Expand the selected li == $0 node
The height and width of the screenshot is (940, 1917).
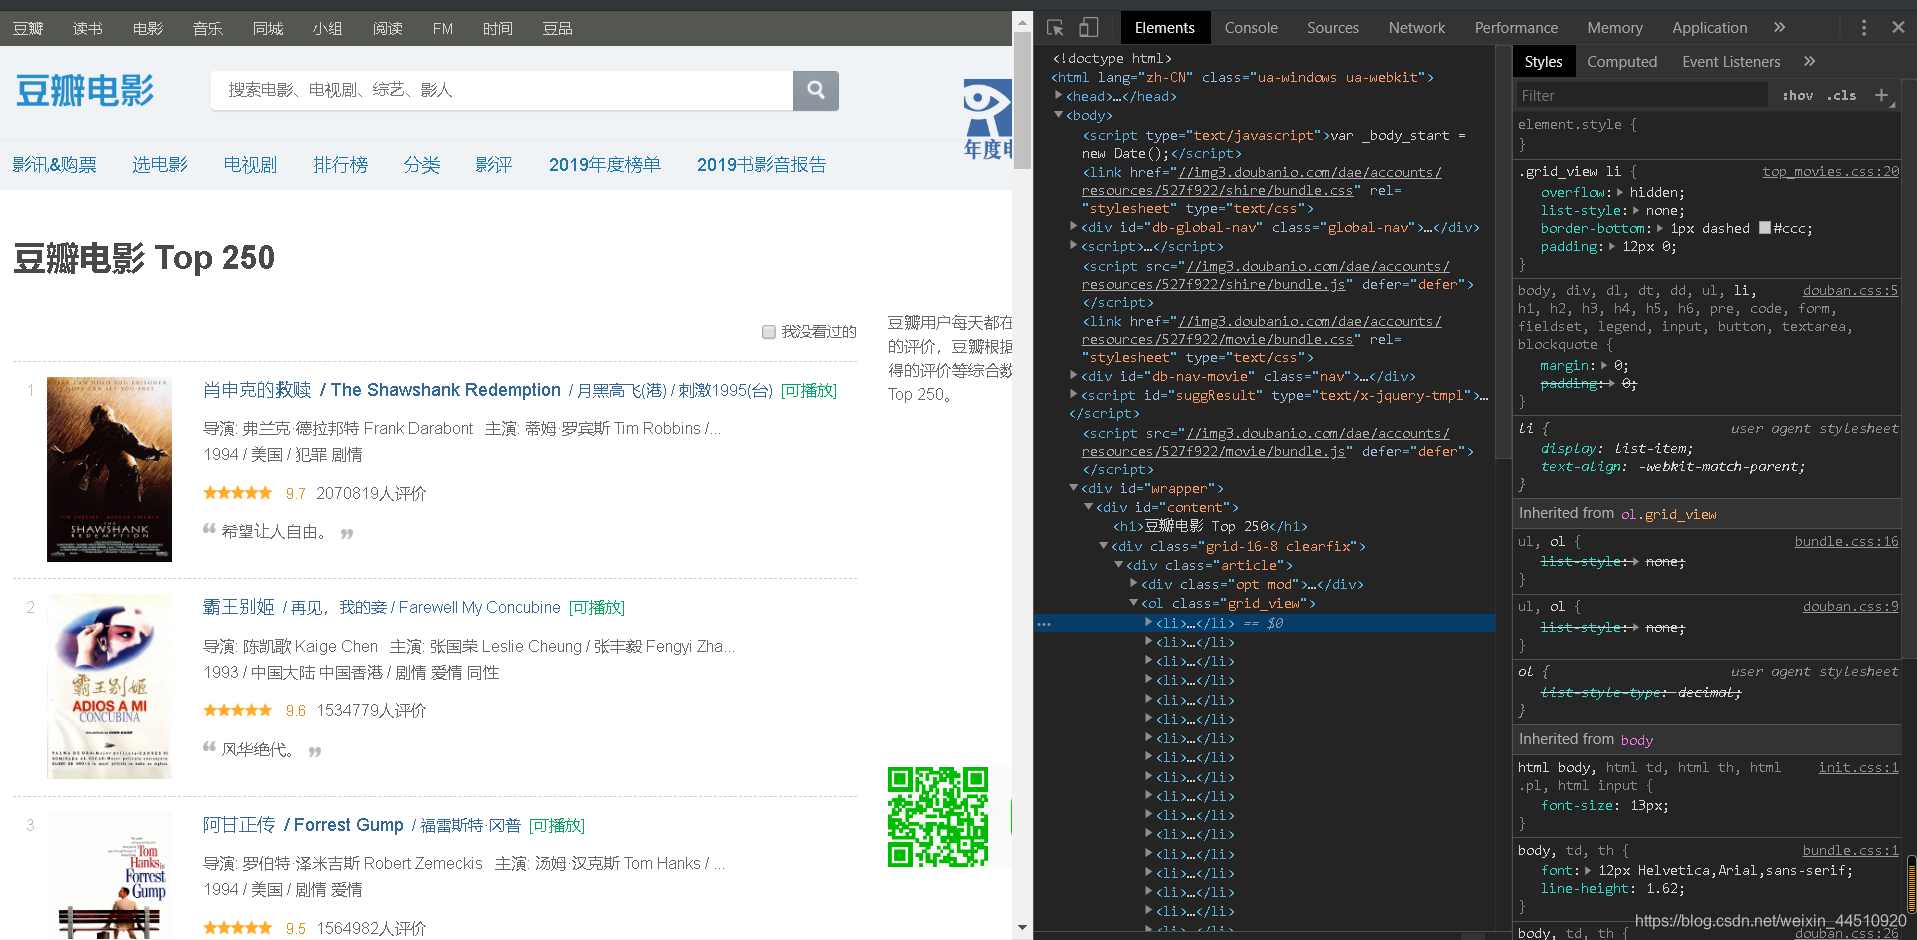point(1149,622)
